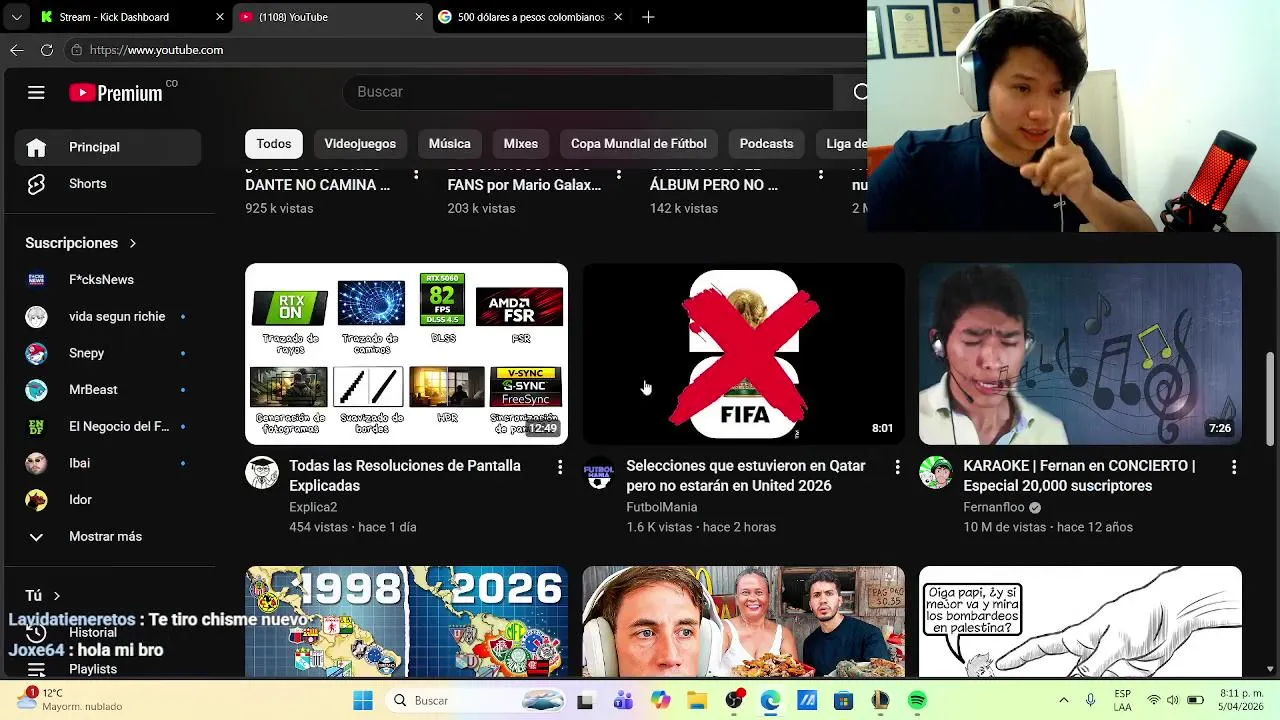Go to Principal home in sidebar
This screenshot has width=1280, height=720.
click(x=108, y=147)
